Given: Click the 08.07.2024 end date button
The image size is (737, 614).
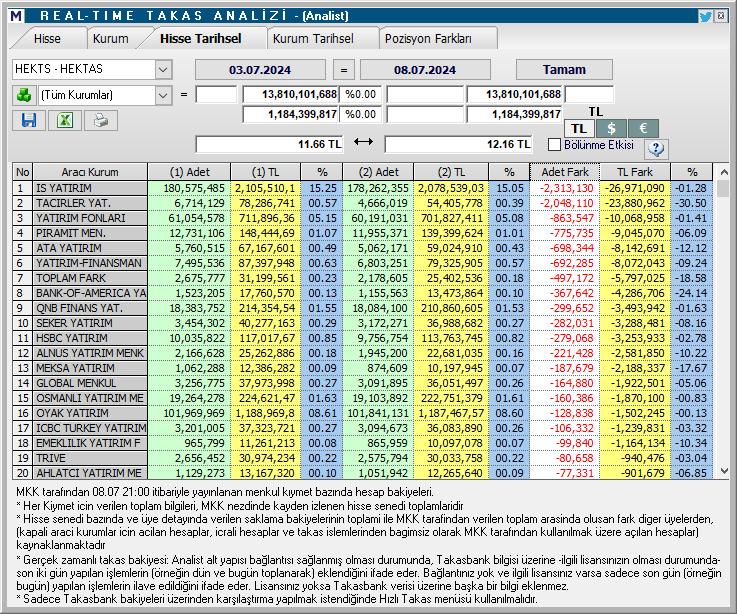Looking at the screenshot, I should tap(425, 70).
